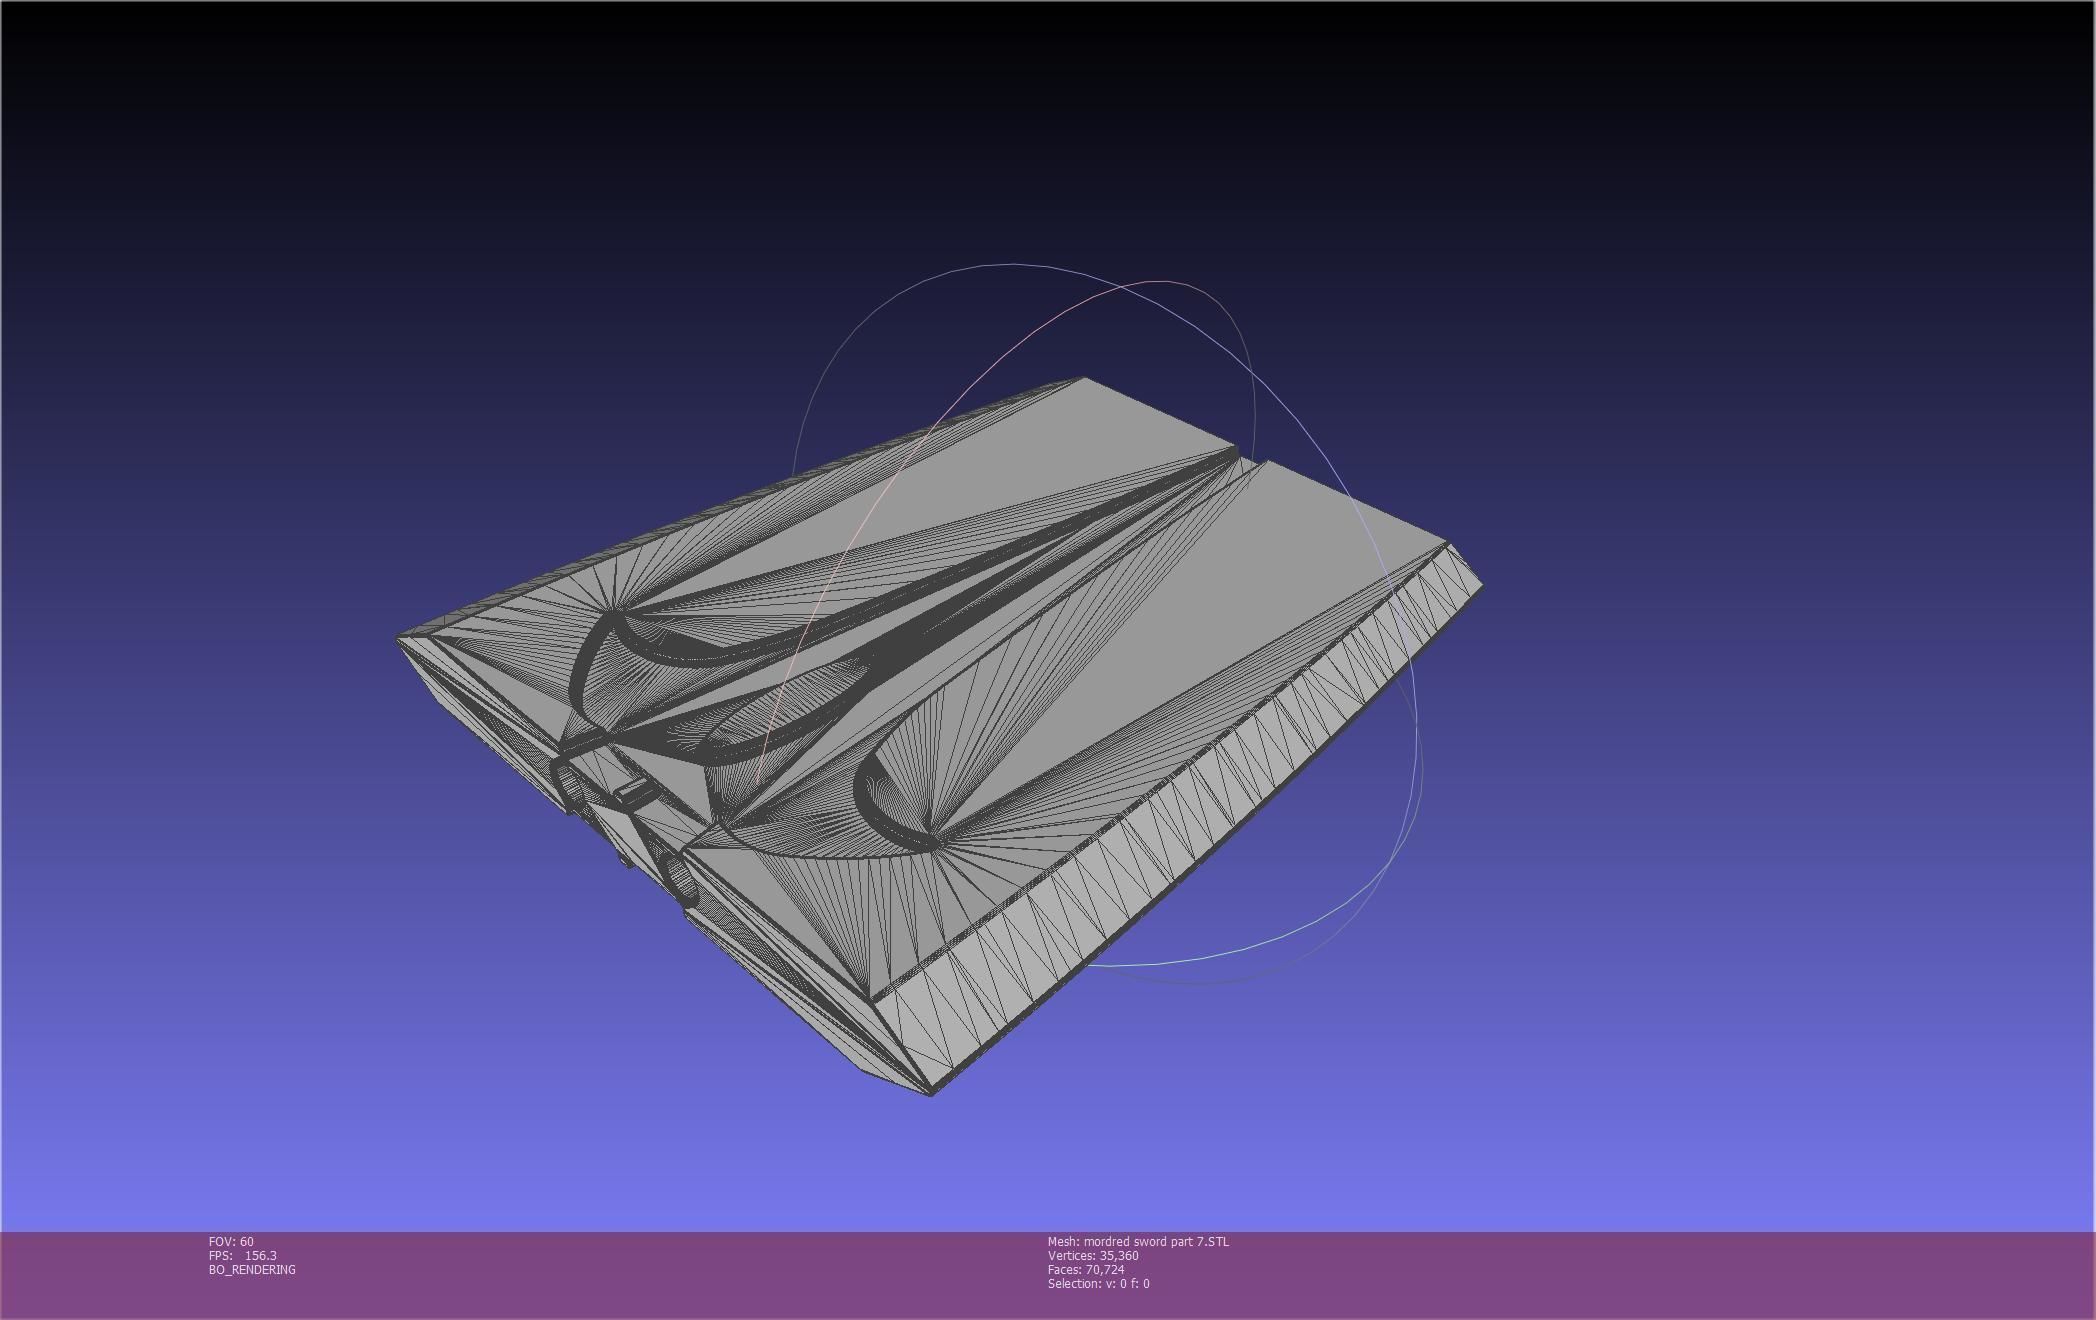2096x1320 pixels.
Task: Click the Vertices: 35,360 text
Action: (1093, 1256)
